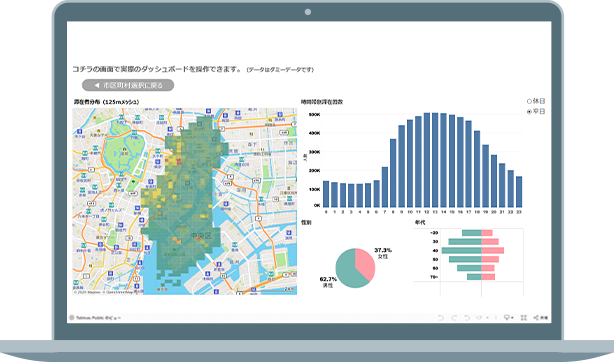
Task: Click the pink female bar for age 40
Action: pyautogui.click(x=493, y=250)
